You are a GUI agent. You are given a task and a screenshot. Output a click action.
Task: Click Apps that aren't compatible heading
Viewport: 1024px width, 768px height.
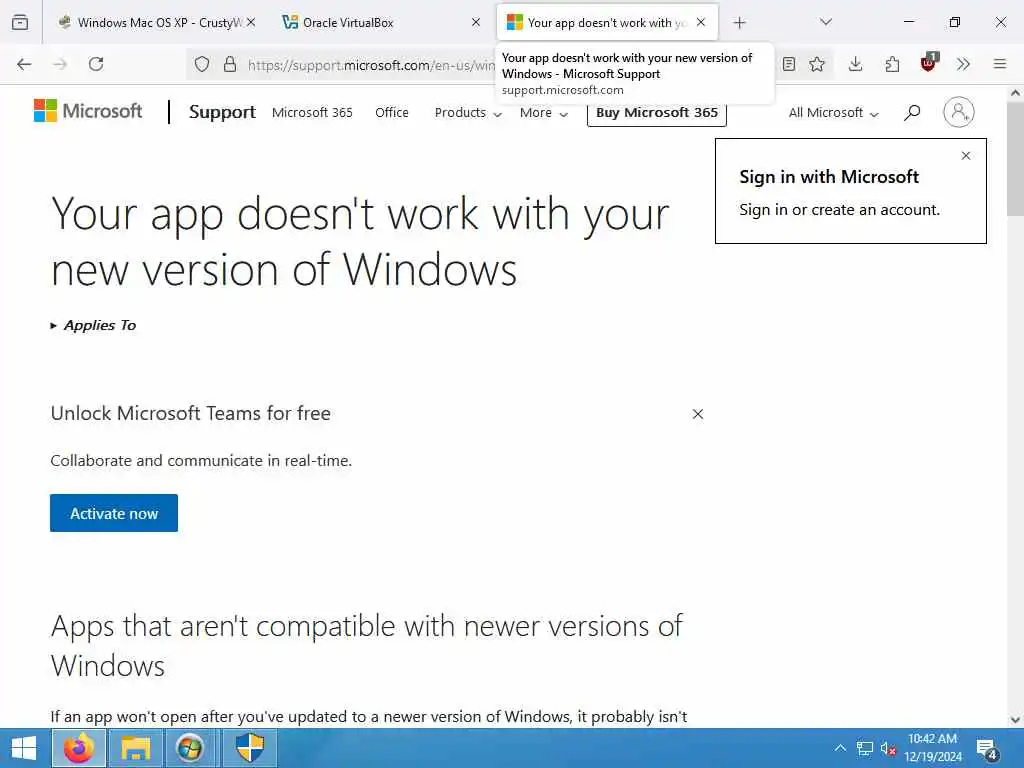366,645
